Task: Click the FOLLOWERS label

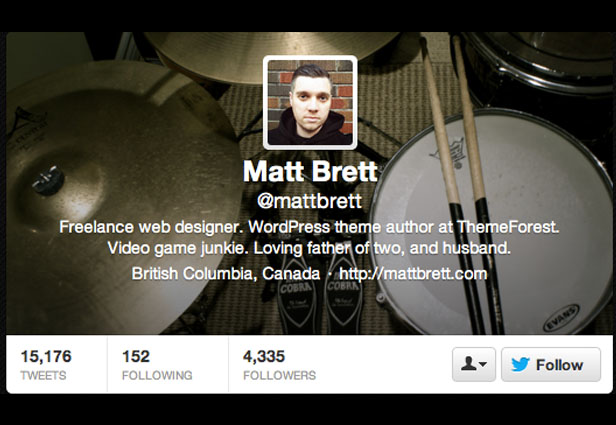Action: coord(279,376)
